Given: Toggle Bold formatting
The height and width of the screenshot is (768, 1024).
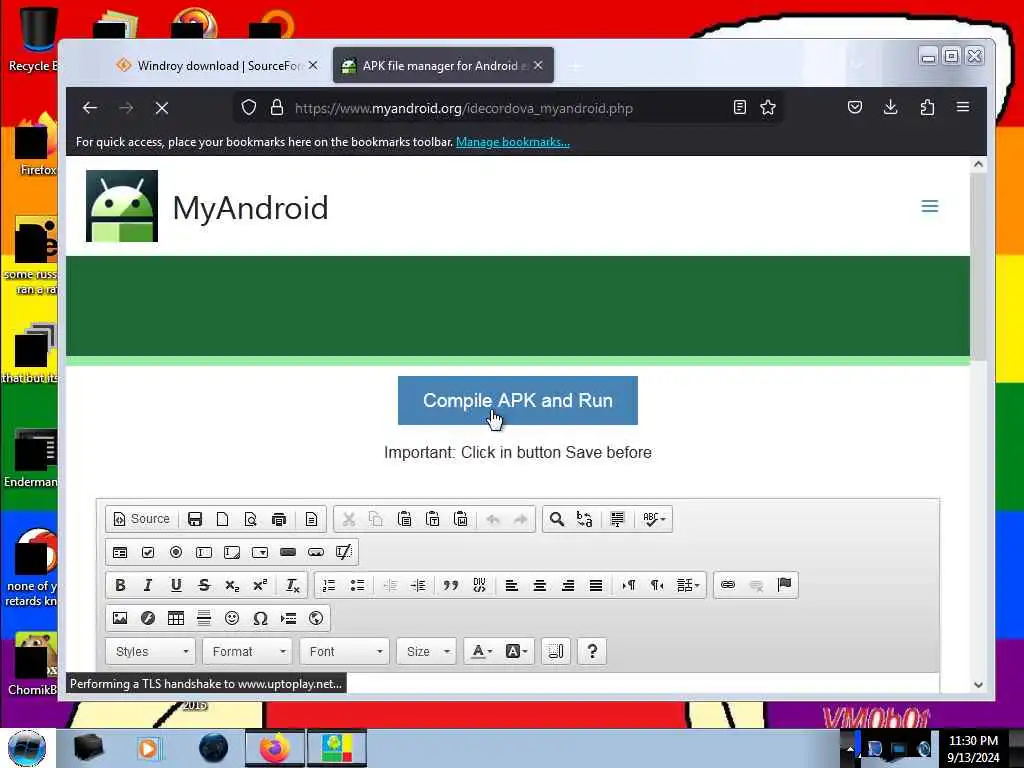Looking at the screenshot, I should pyautogui.click(x=120, y=585).
